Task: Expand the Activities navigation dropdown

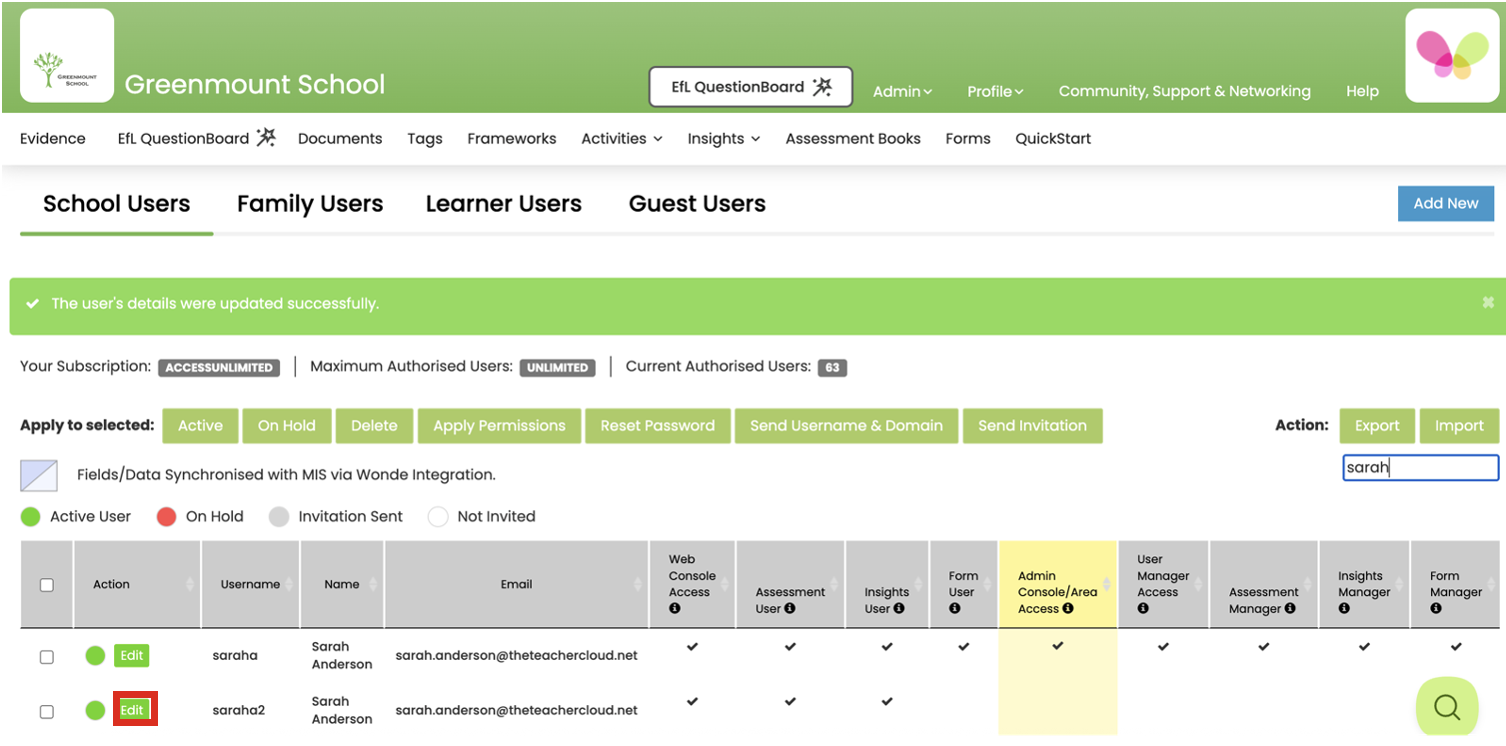Action: tap(621, 139)
